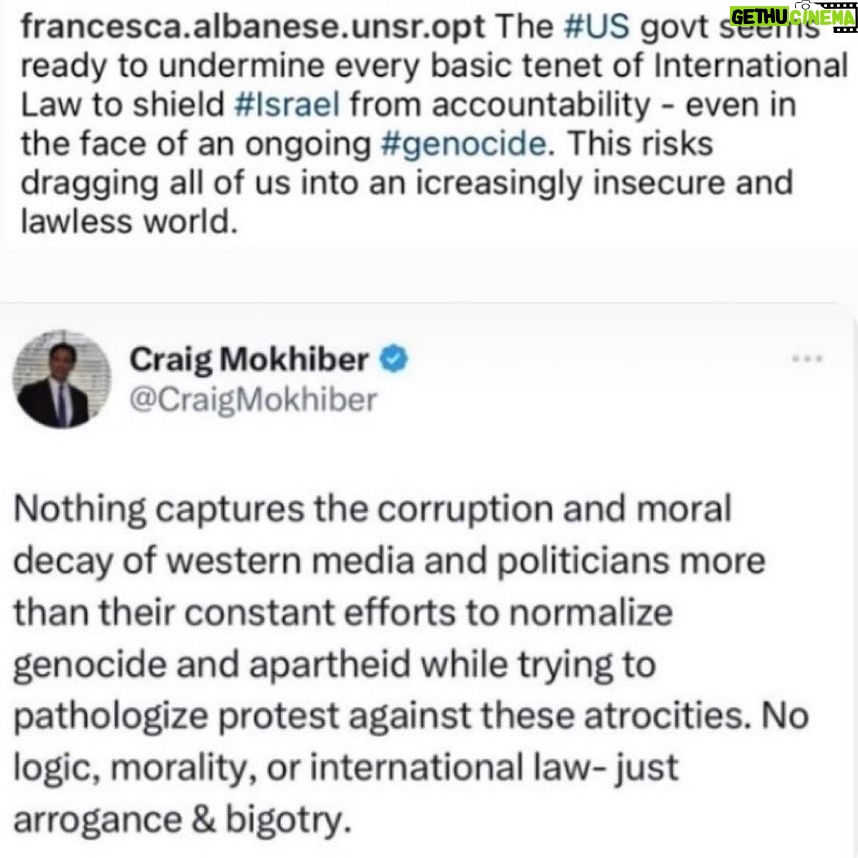Click the Craig Mokhiber display name
The width and height of the screenshot is (858, 858).
[249, 360]
